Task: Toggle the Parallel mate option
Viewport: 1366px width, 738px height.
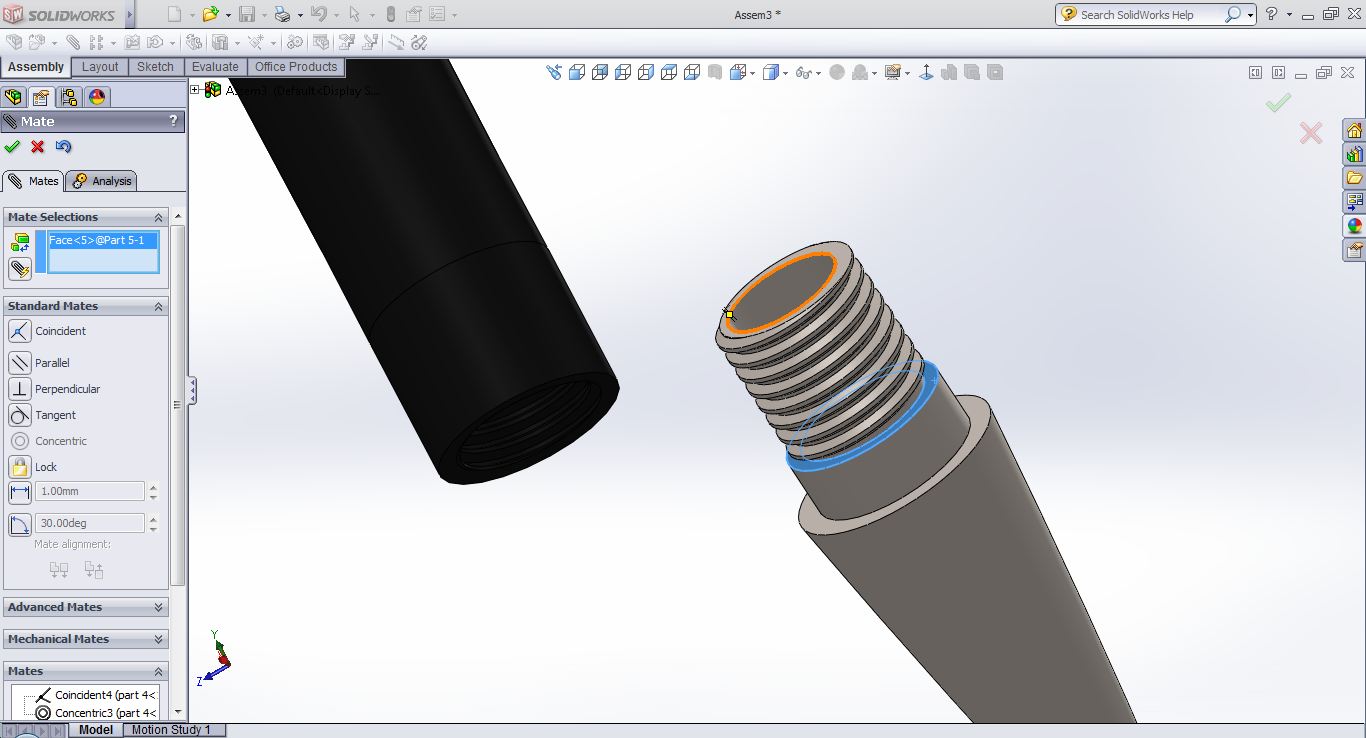Action: click(20, 363)
